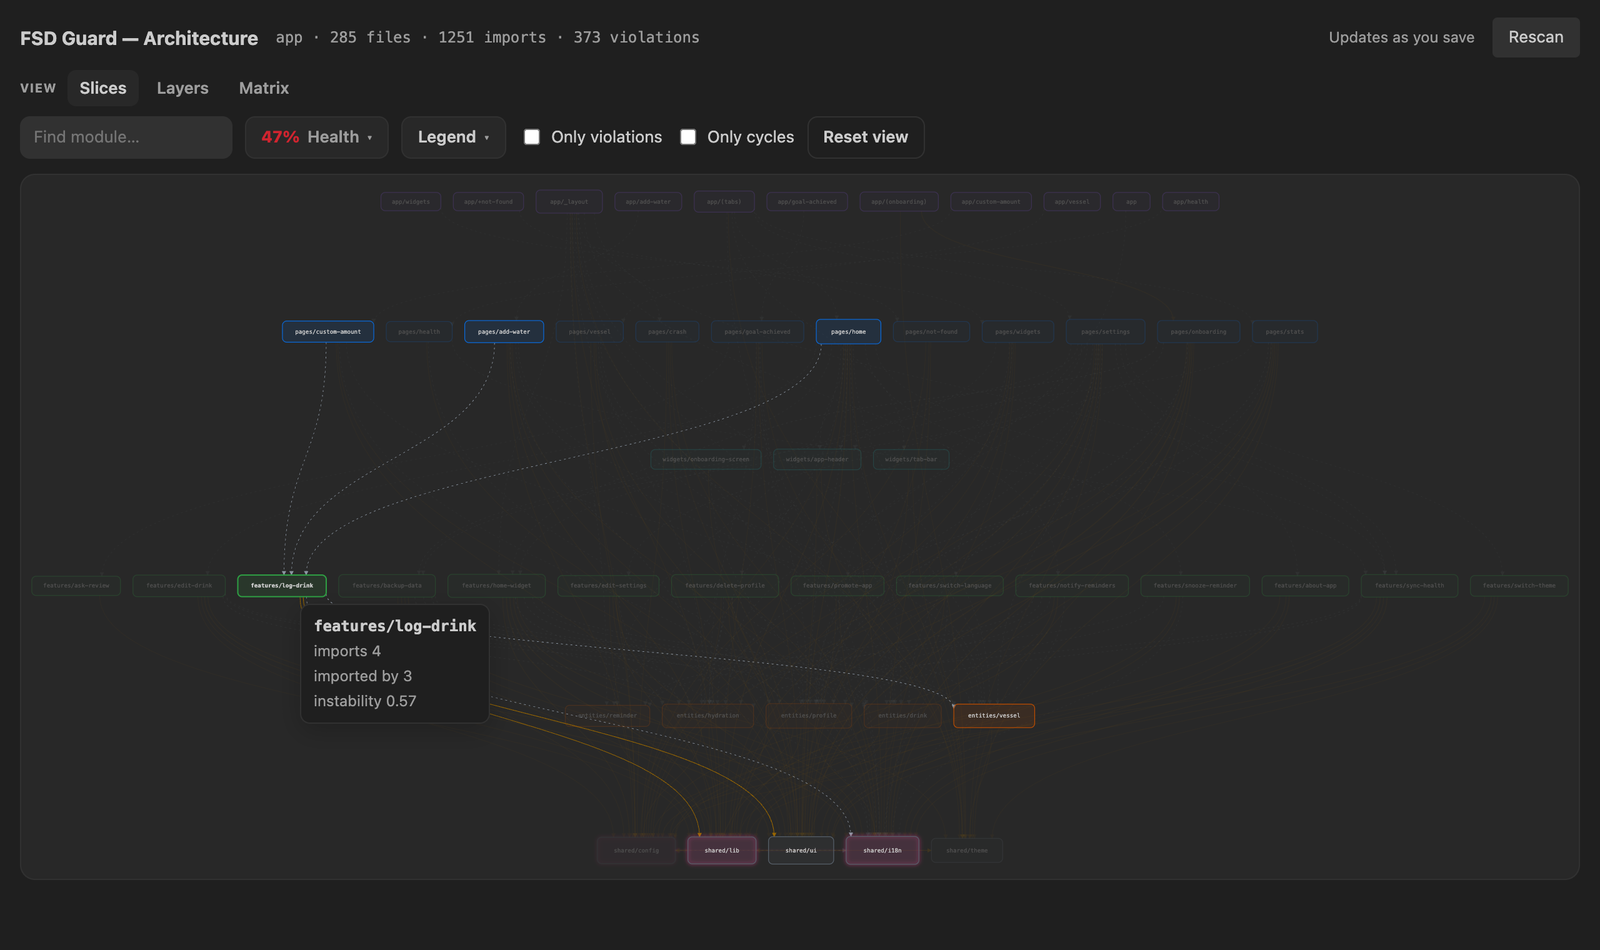Click the shared/ui node

801,850
